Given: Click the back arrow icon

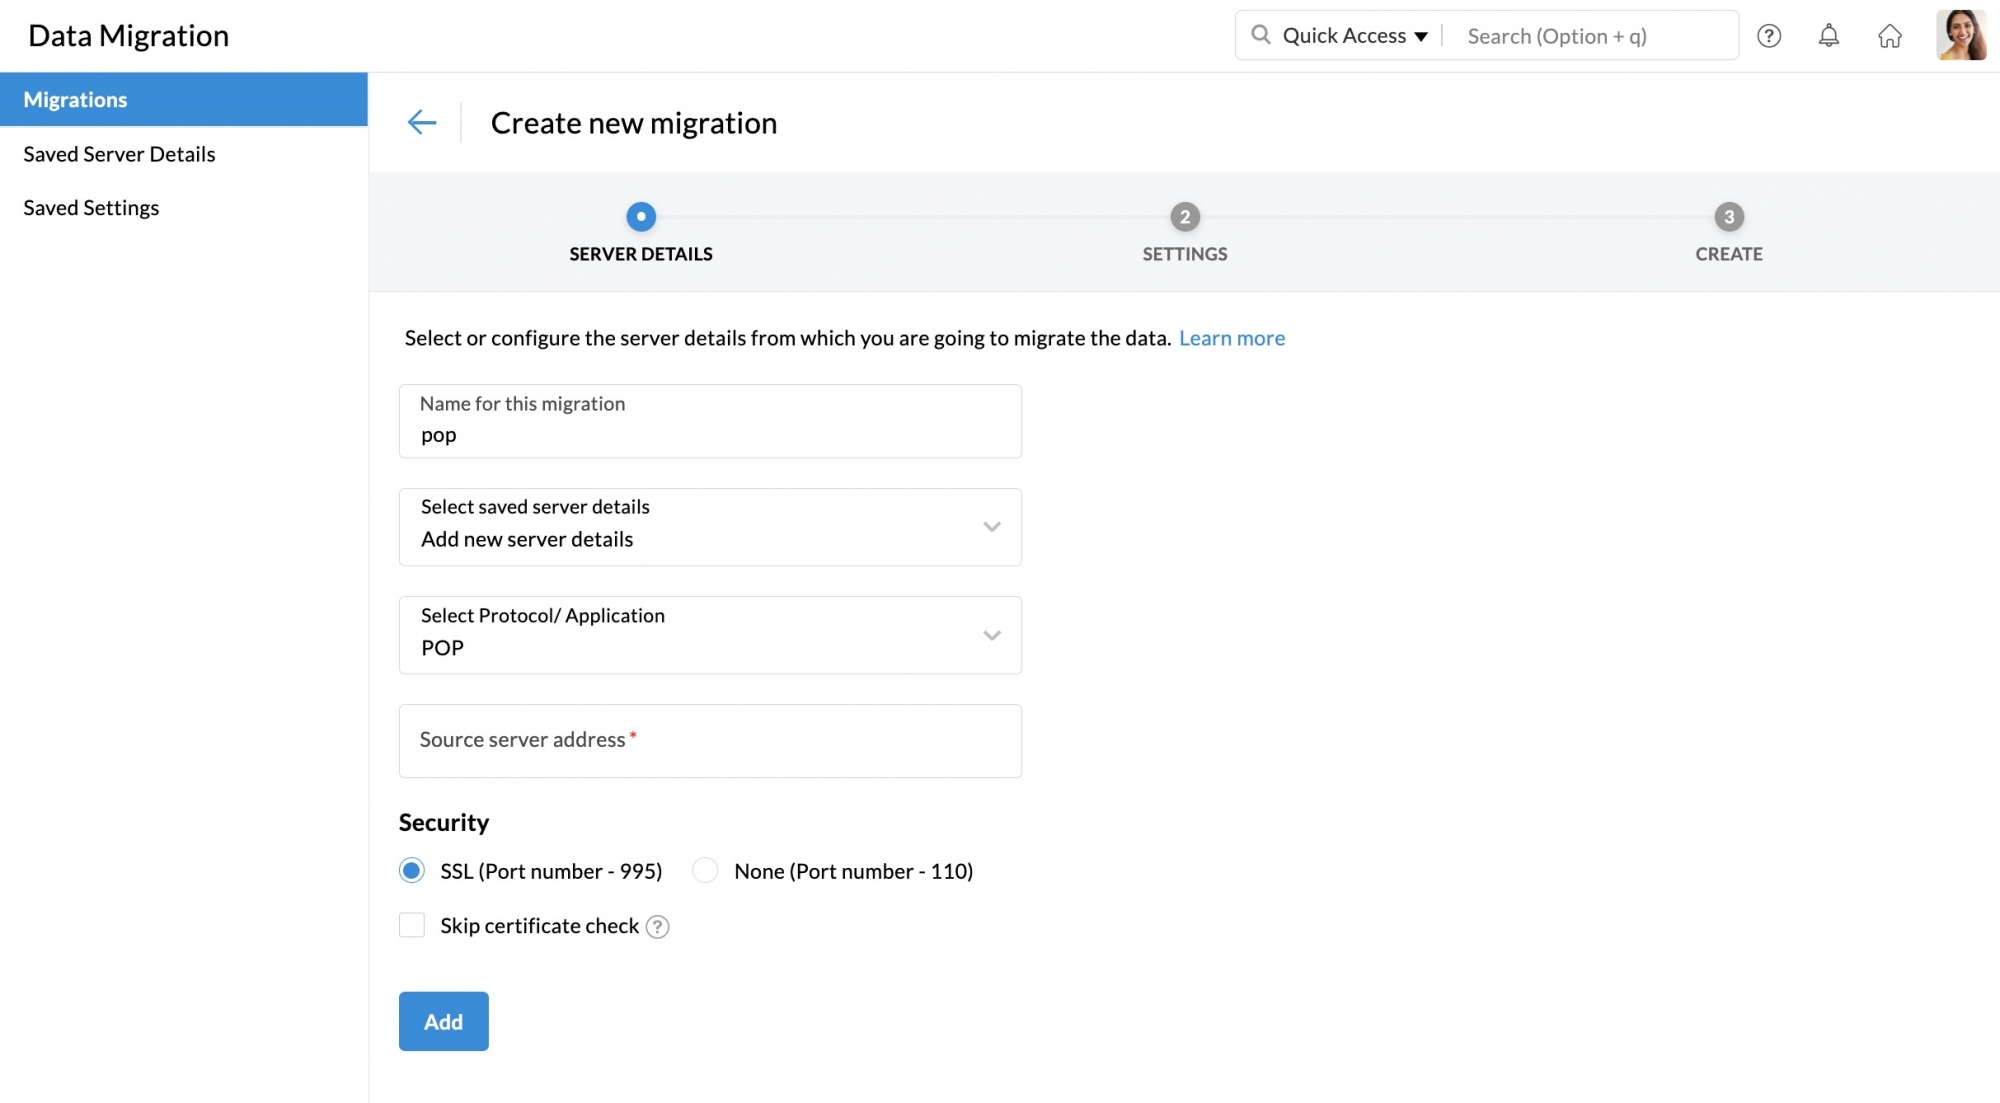Looking at the screenshot, I should point(422,122).
